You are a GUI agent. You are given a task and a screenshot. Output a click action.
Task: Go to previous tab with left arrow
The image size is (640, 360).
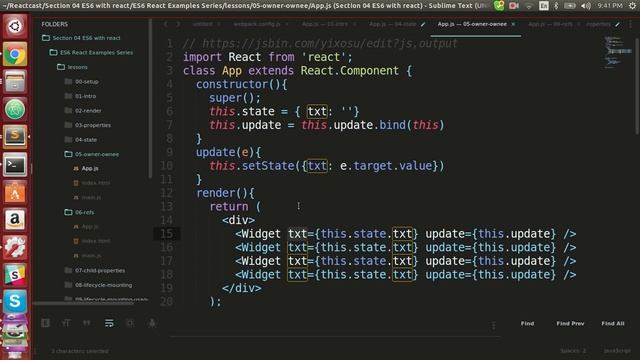tap(165, 24)
